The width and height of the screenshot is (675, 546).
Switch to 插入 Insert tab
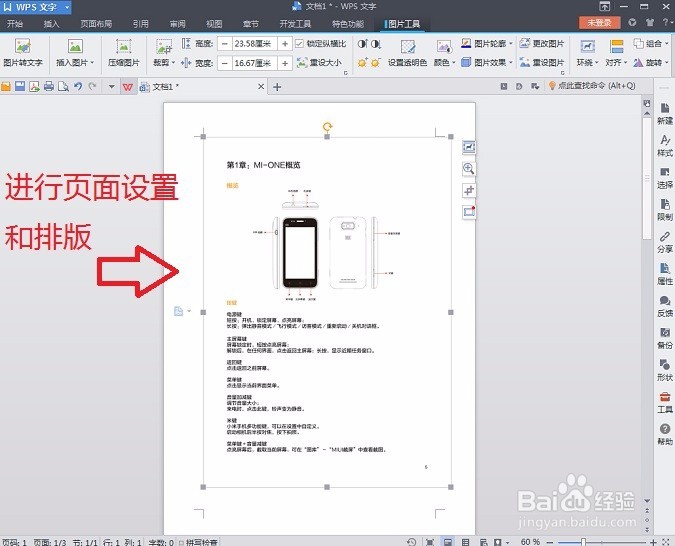(51, 24)
